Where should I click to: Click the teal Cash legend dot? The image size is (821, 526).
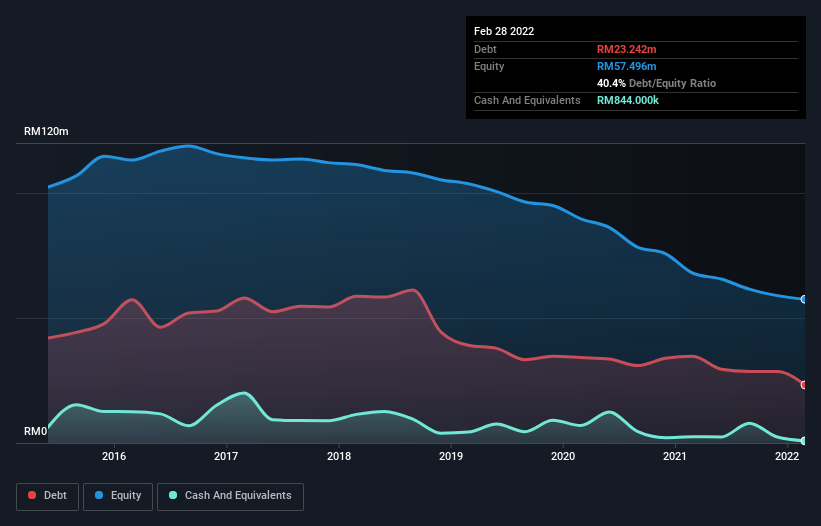click(x=173, y=495)
